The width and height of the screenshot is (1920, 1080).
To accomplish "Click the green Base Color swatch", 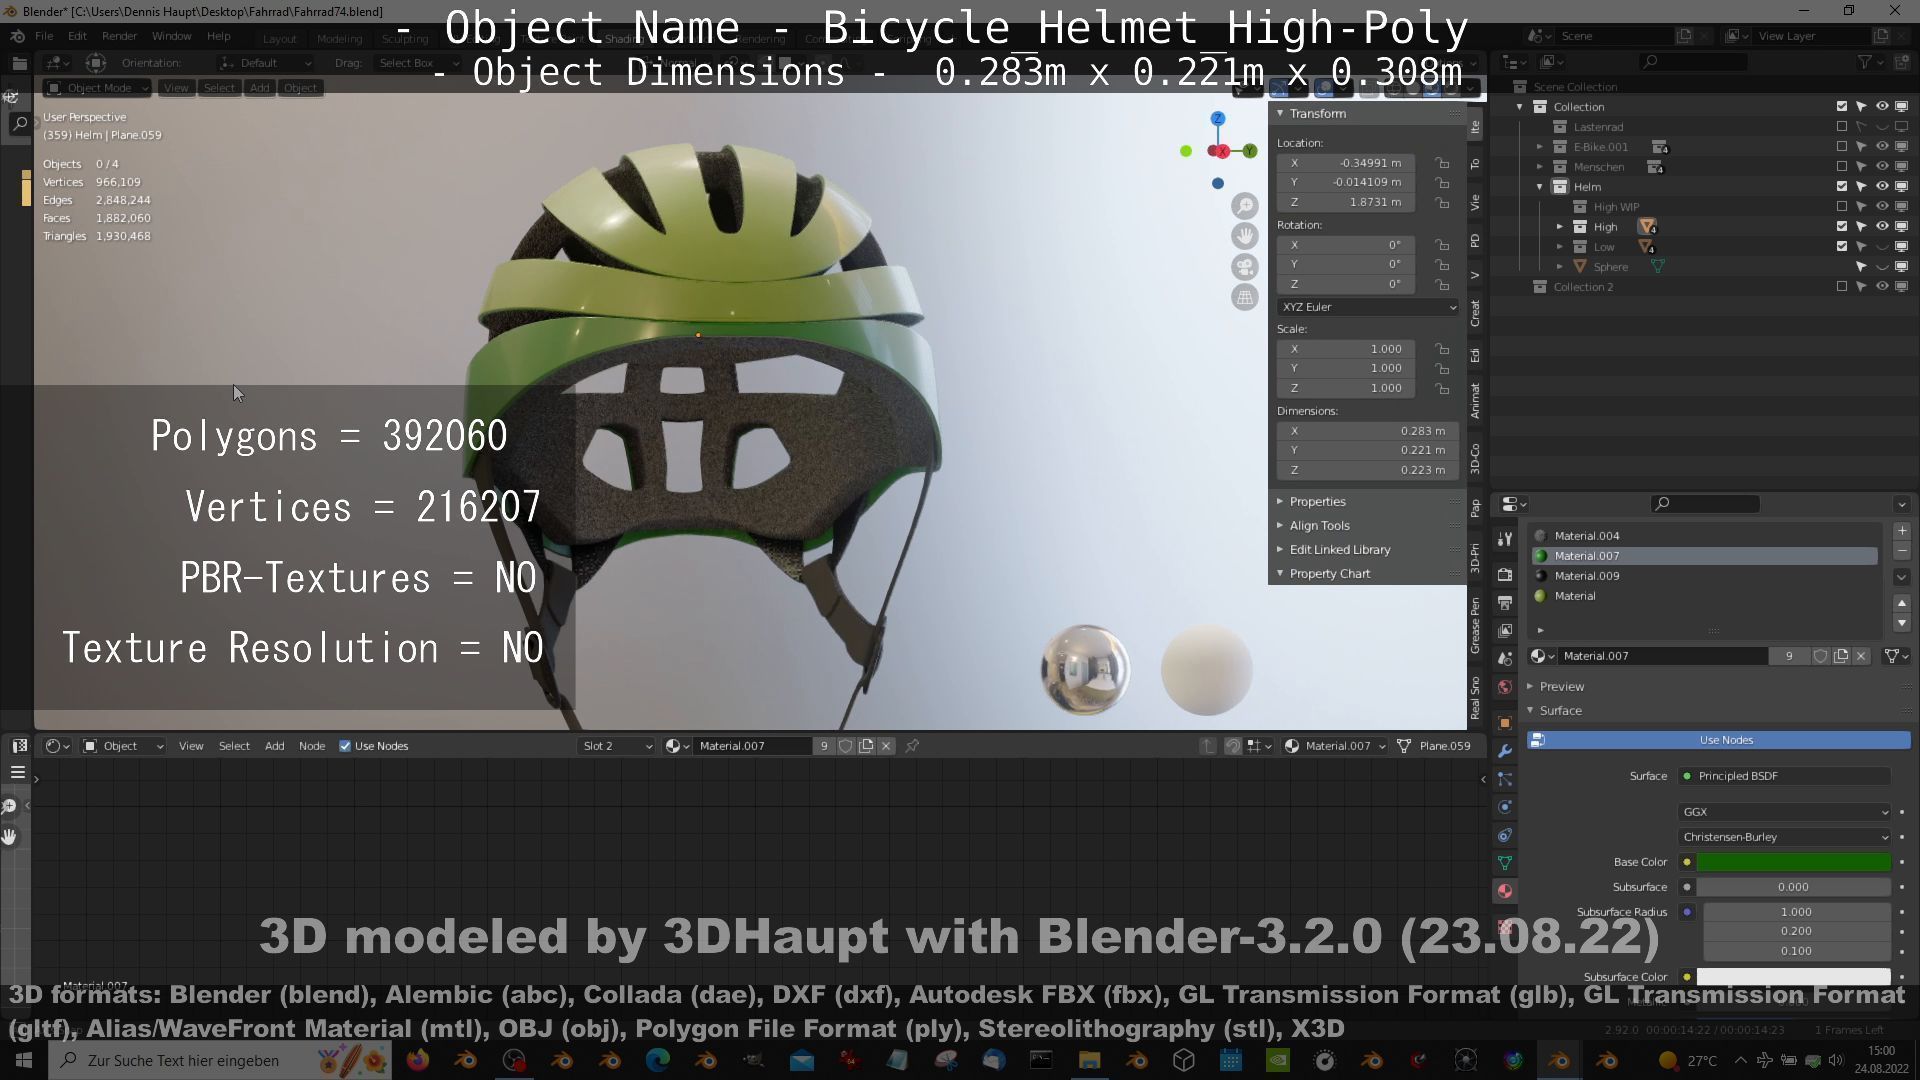I will tap(1794, 862).
